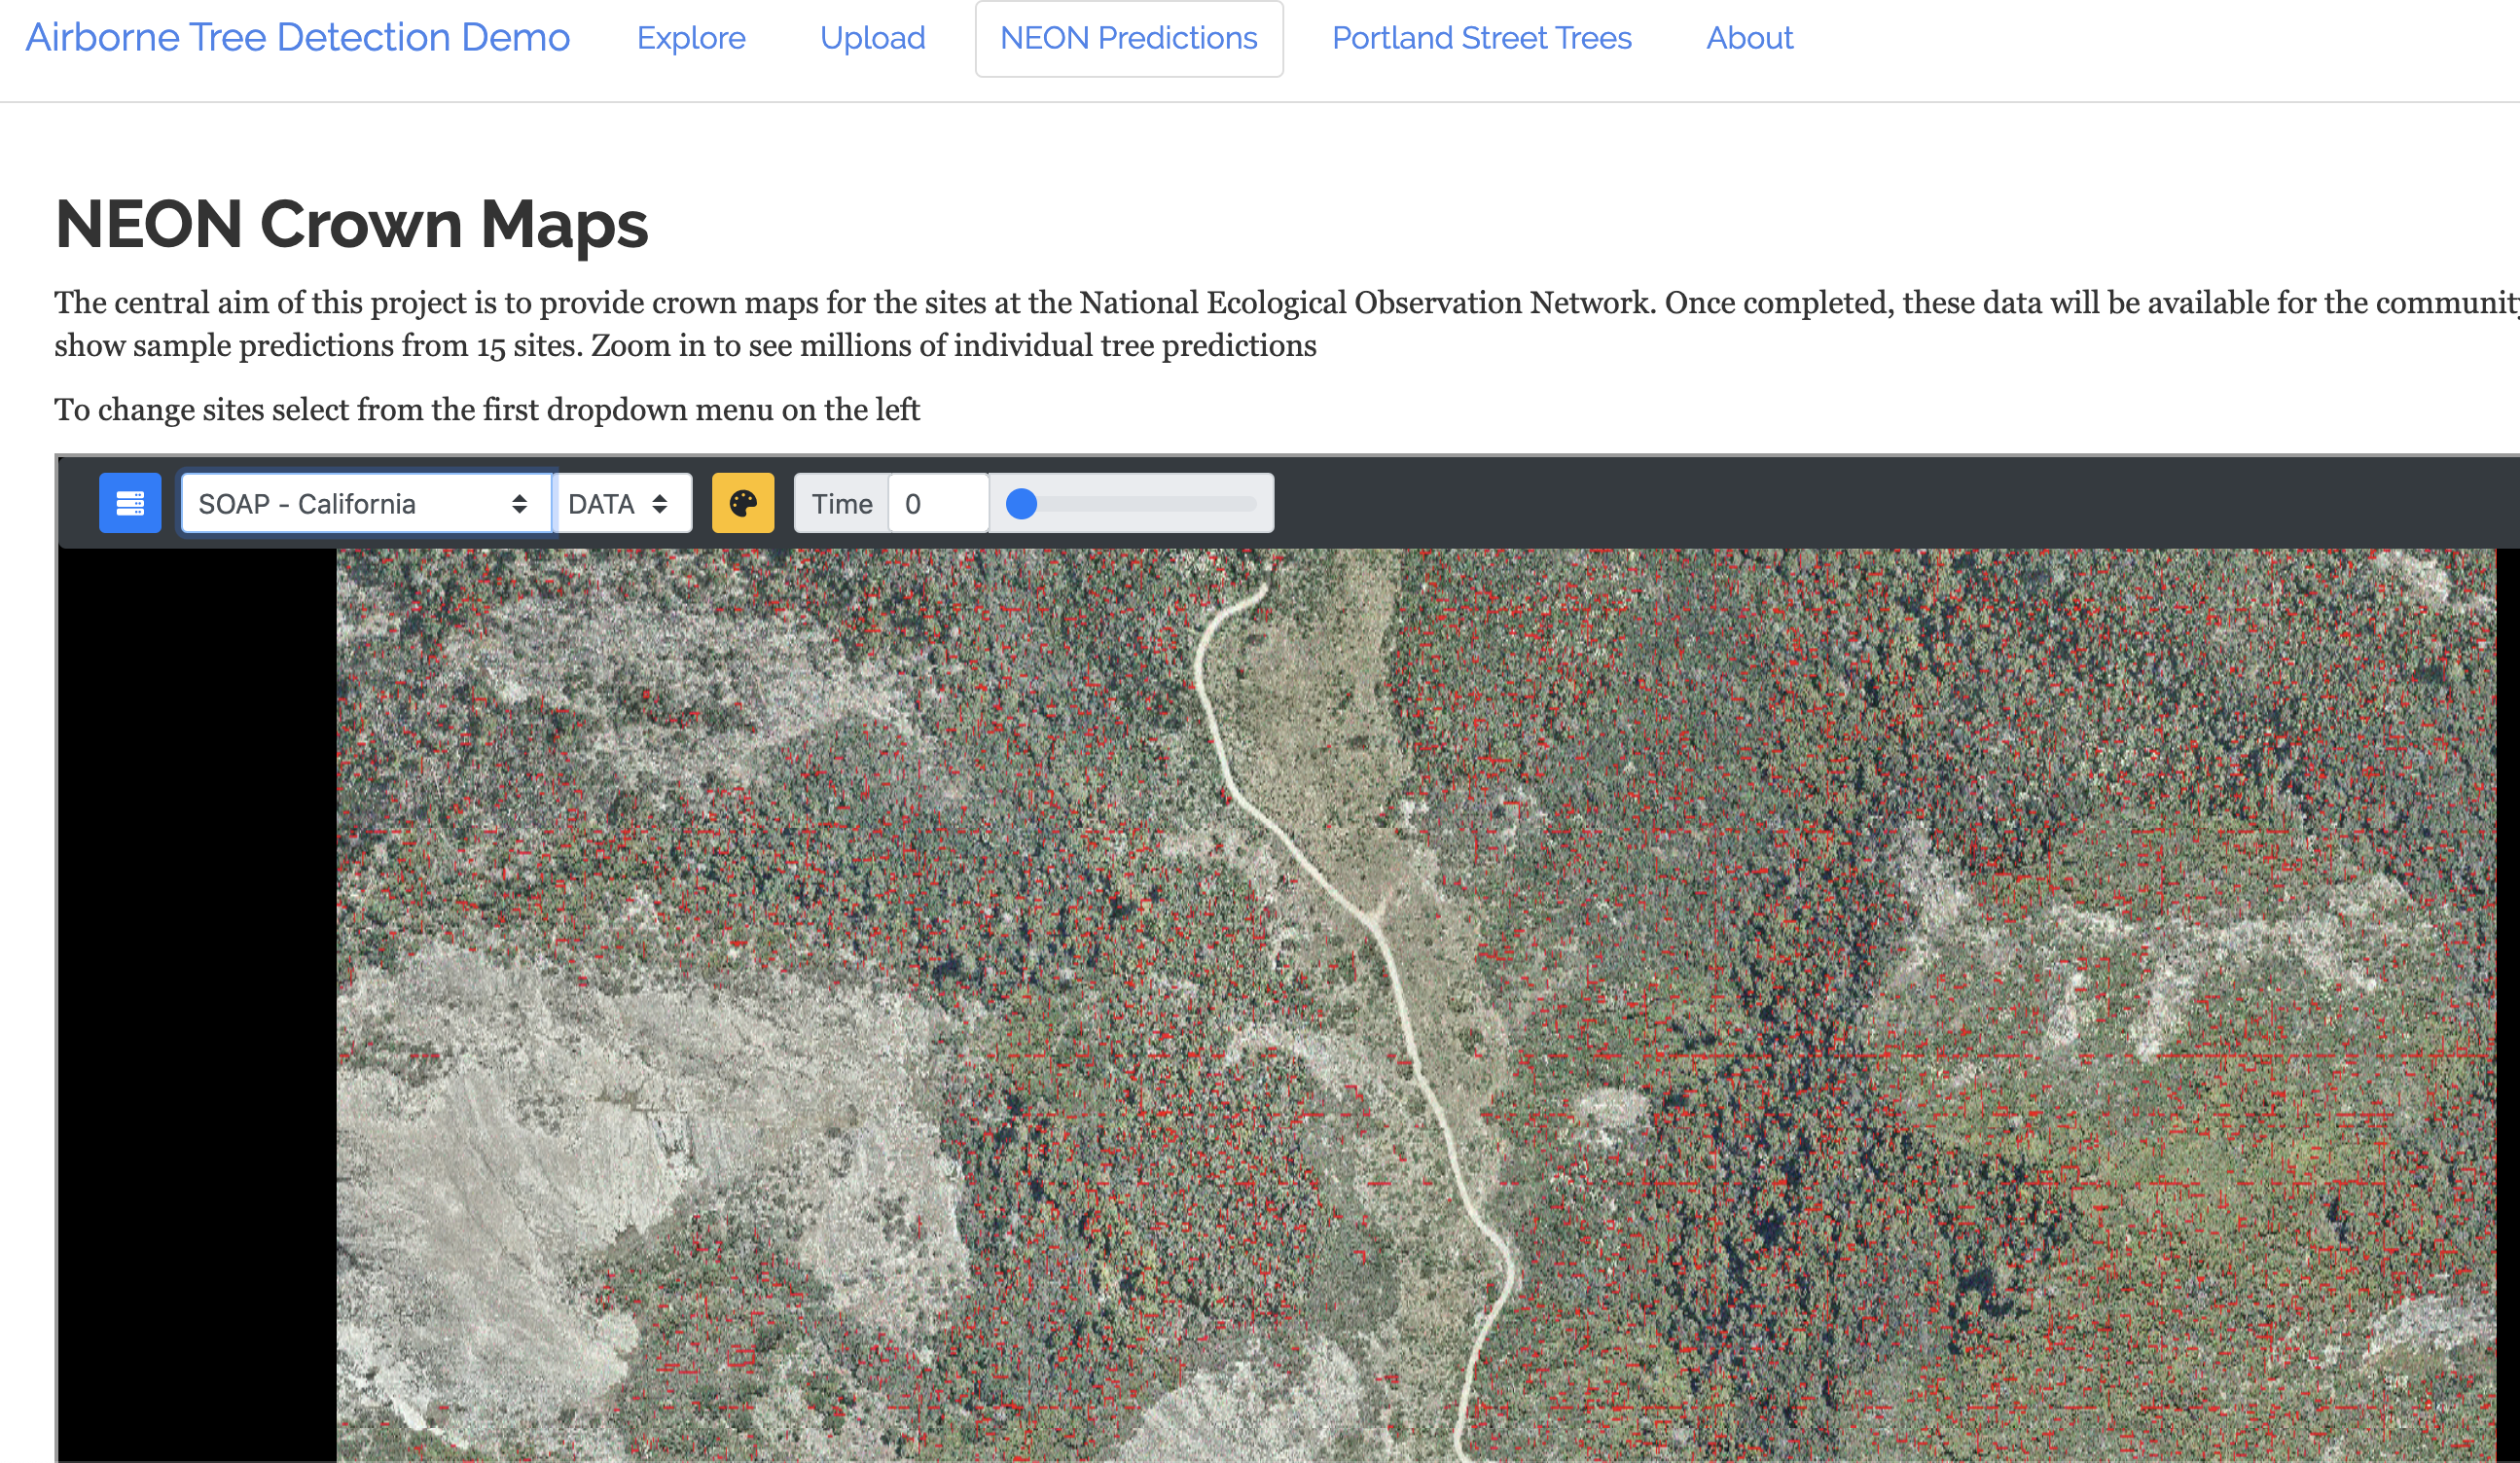This screenshot has height=1463, width=2520.
Task: Navigate to the About page
Action: point(1749,38)
